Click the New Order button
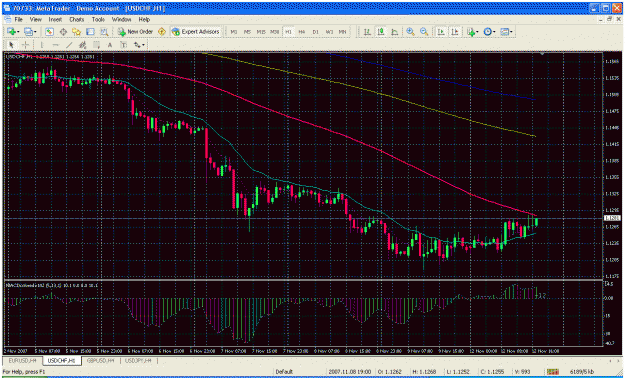The height and width of the screenshot is (378, 625). click(x=135, y=32)
